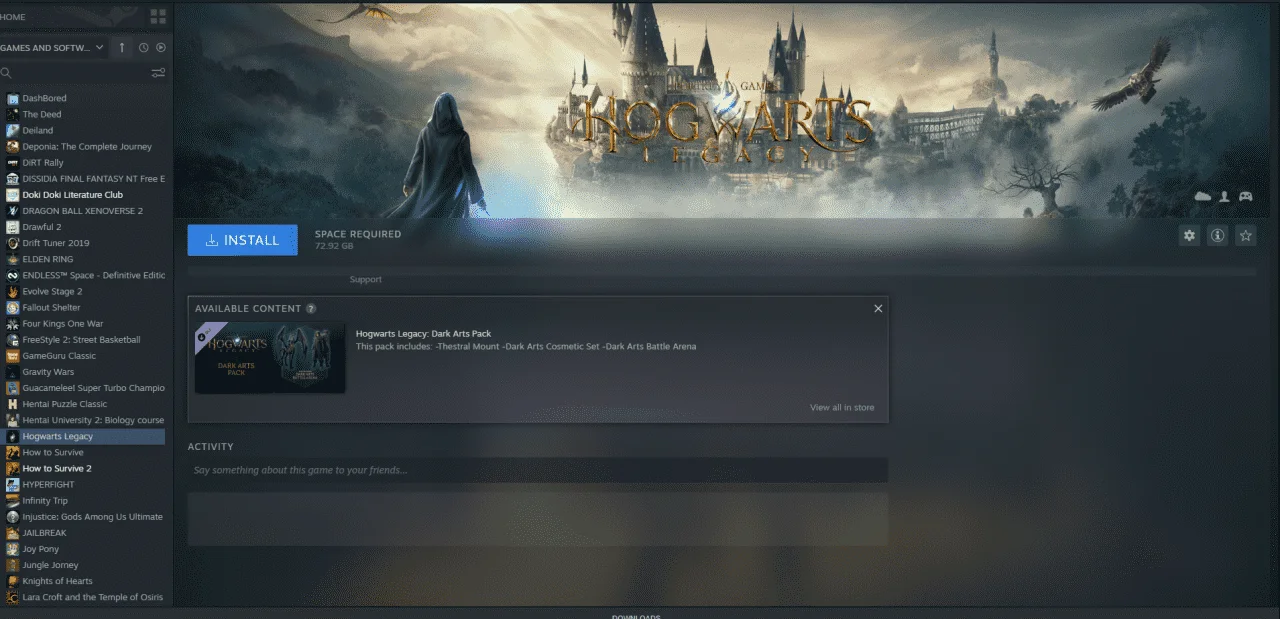Toggle the ready-to-play filter icon
The height and width of the screenshot is (619, 1280).
click(161, 47)
